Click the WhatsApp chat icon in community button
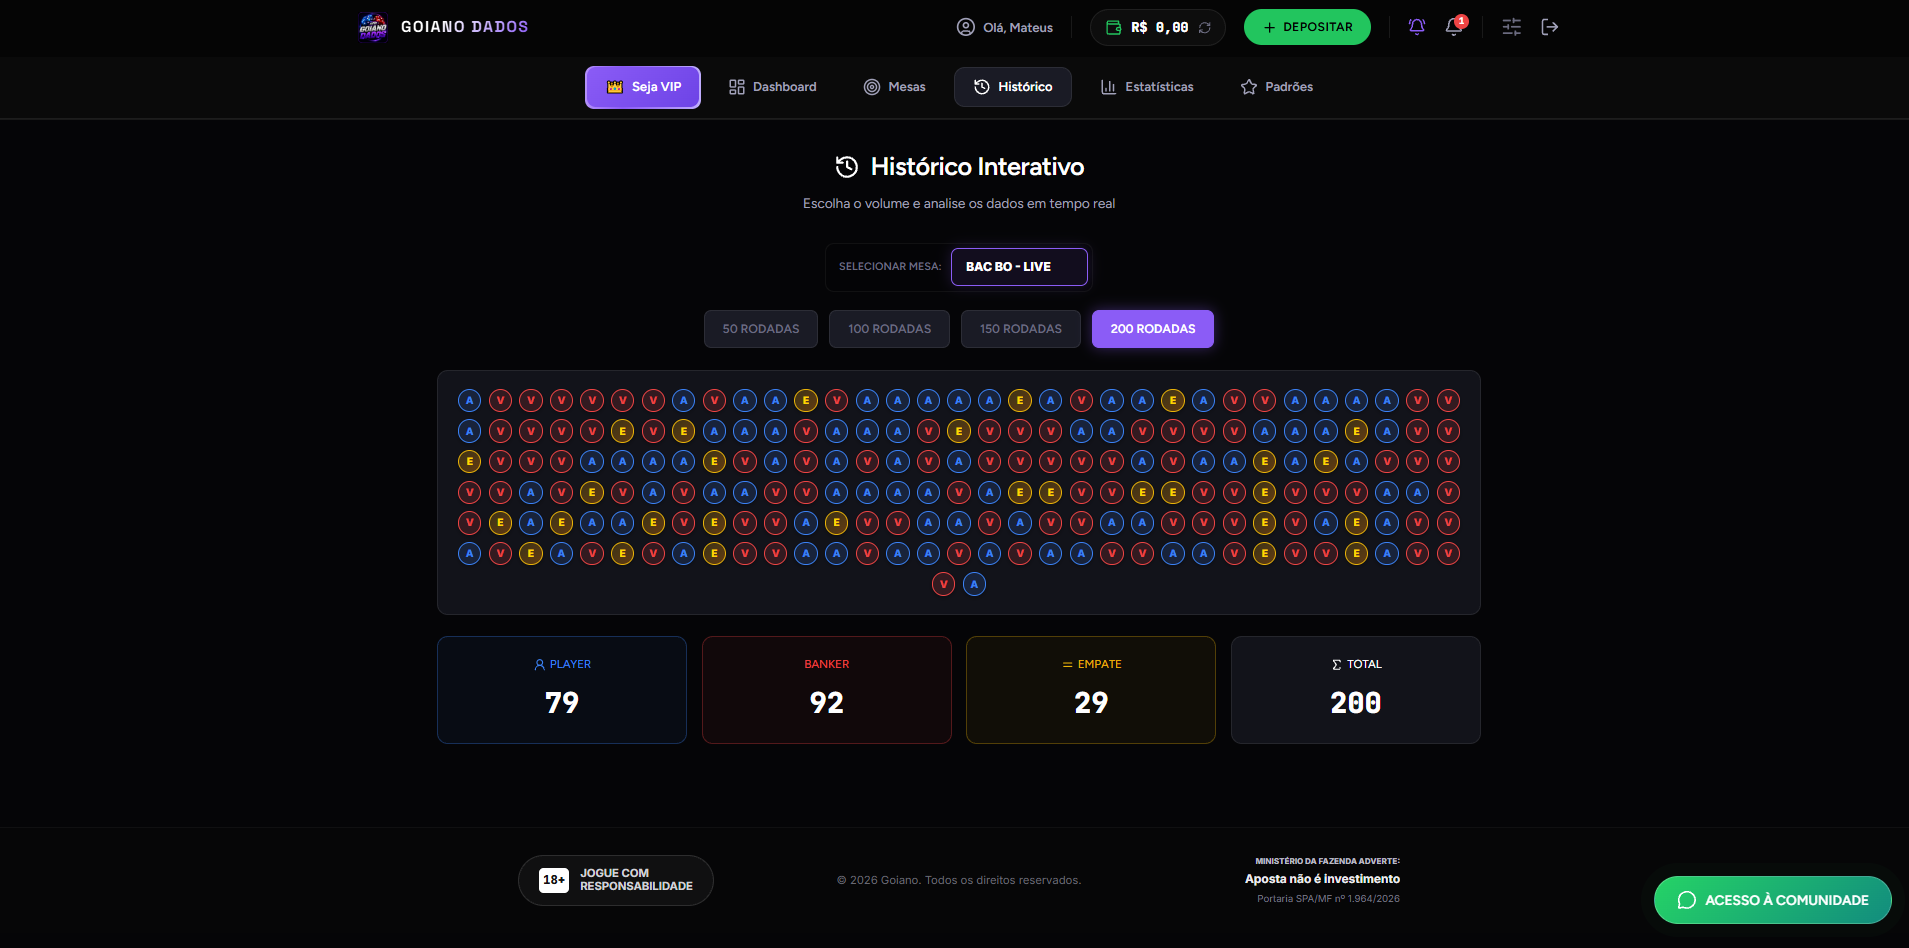Screen dimensions: 1909x948 pyautogui.click(x=1686, y=900)
